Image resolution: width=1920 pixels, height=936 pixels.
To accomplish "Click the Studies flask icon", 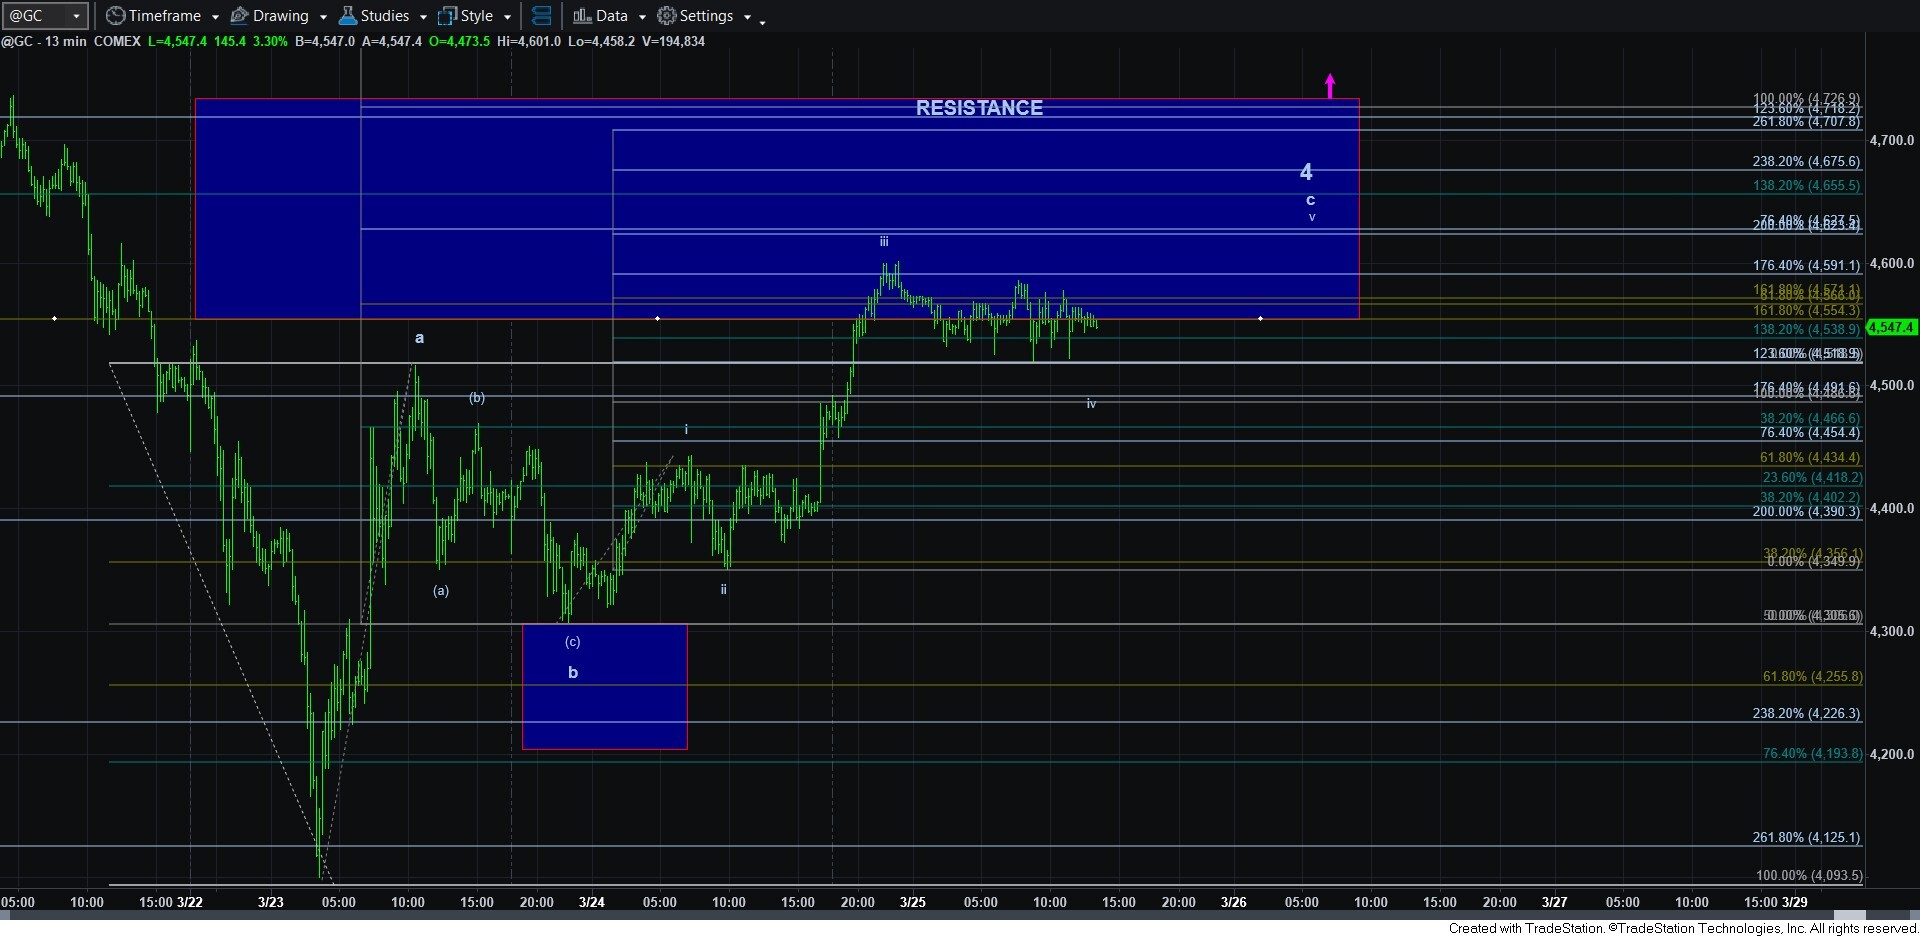I will (348, 16).
